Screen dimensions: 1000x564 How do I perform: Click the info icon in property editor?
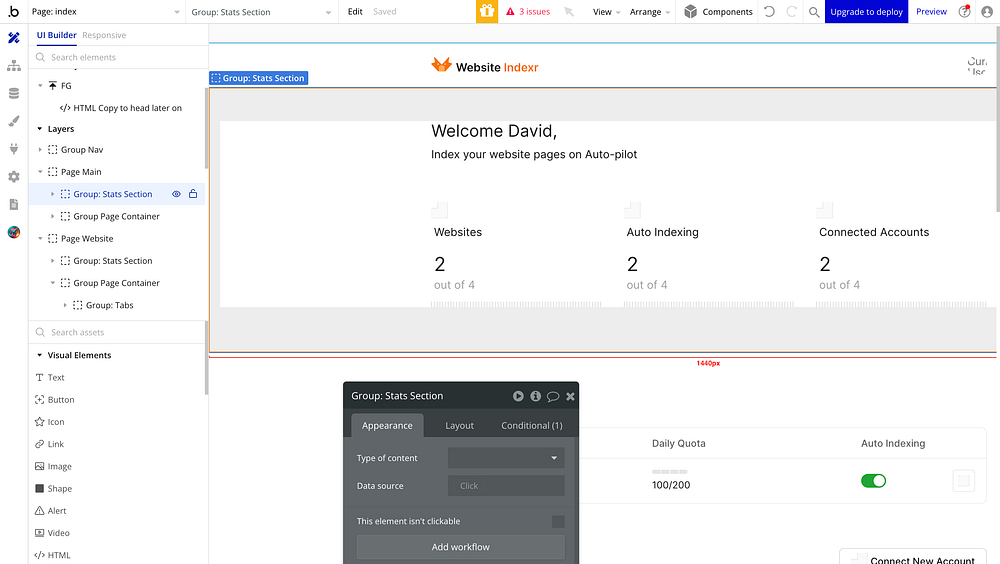click(535, 396)
